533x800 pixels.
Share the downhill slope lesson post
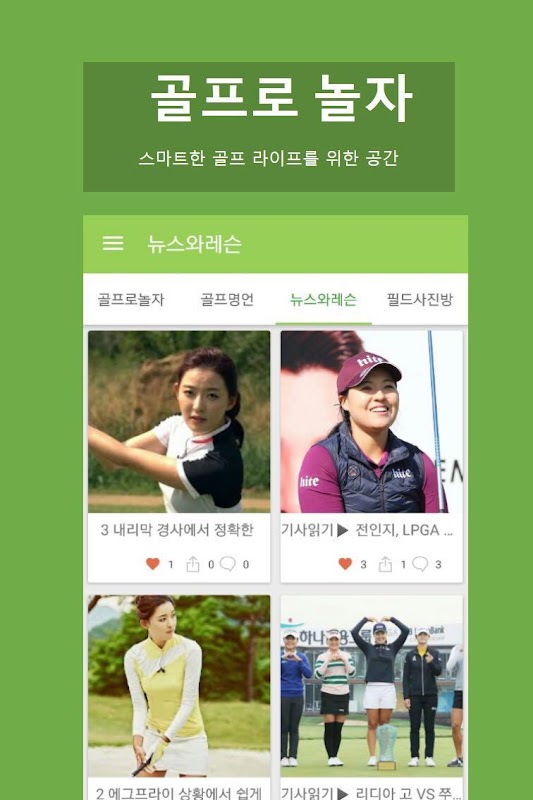(193, 564)
